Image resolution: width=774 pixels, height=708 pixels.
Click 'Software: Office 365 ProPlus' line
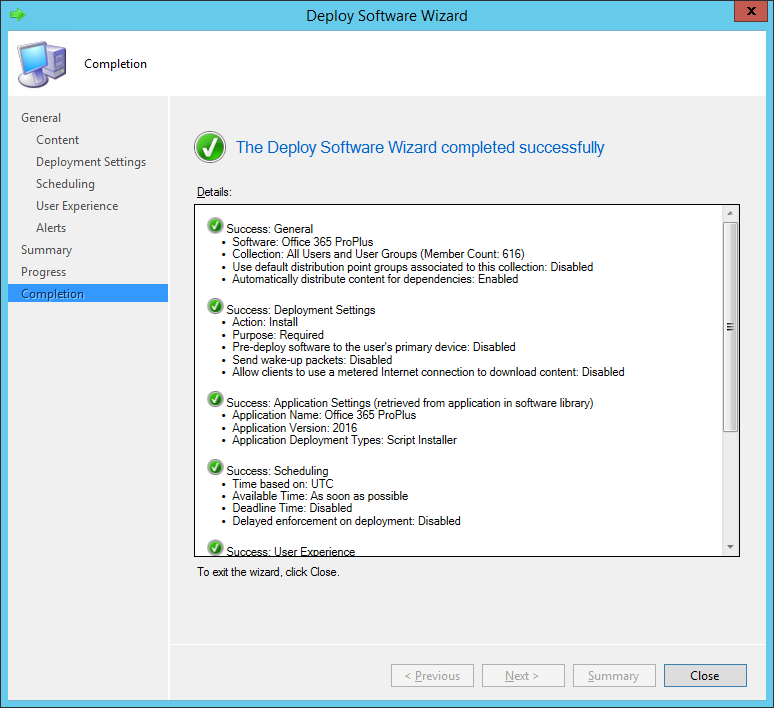click(303, 242)
